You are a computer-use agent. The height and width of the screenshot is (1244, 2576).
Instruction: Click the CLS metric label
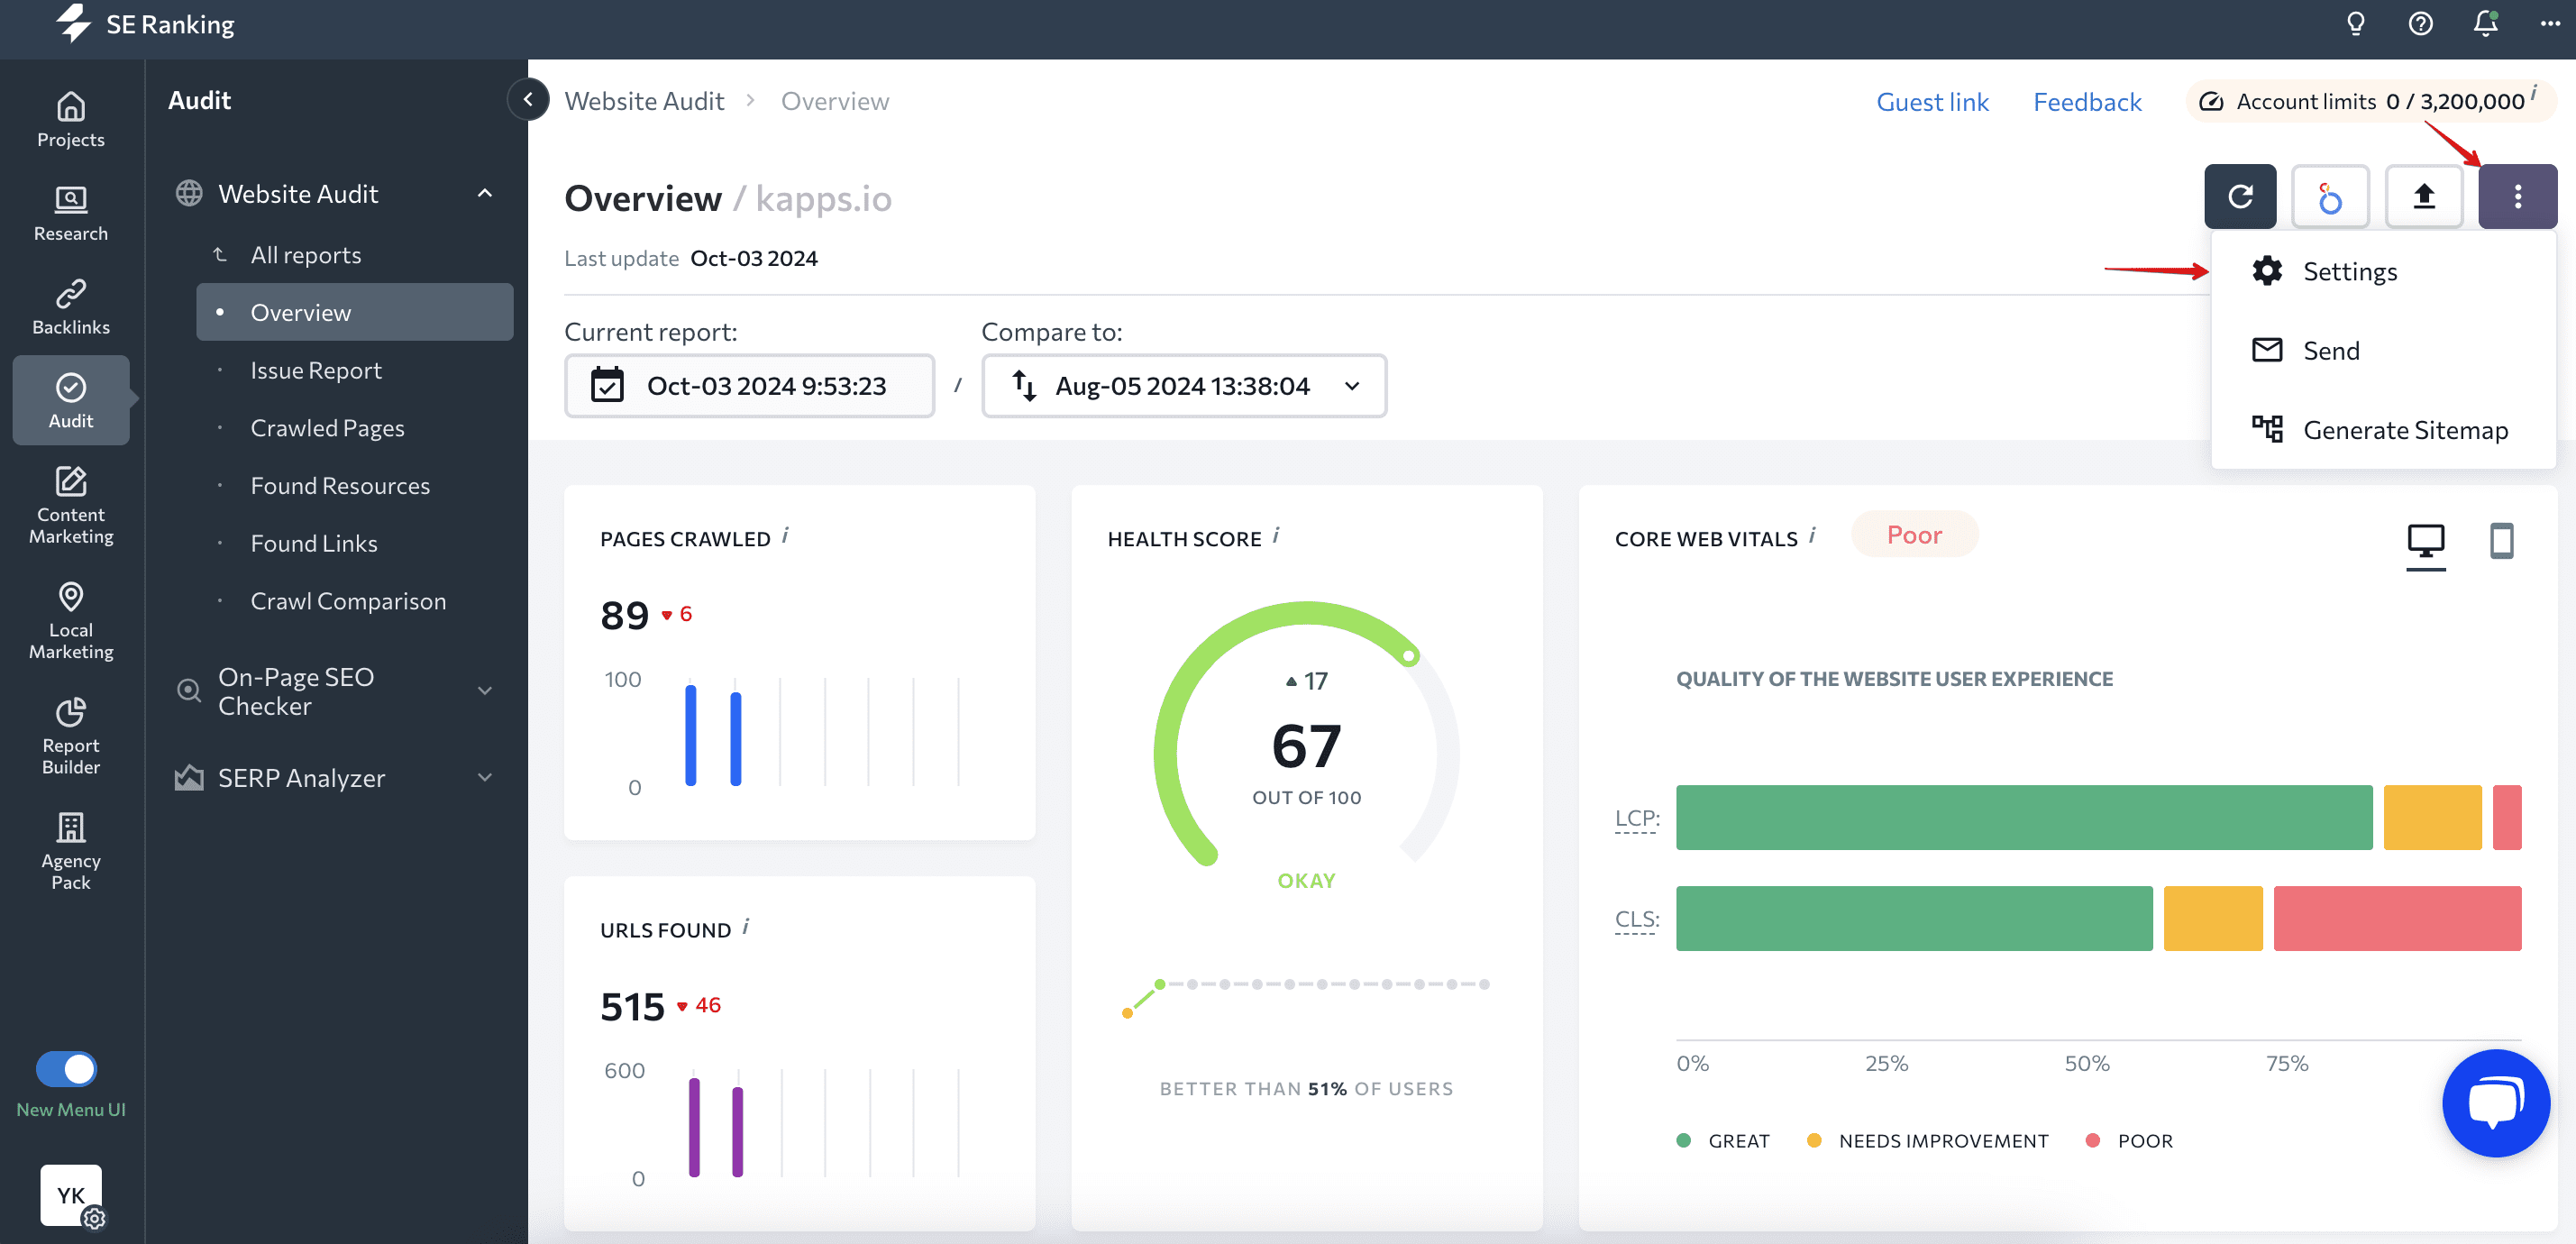point(1637,919)
